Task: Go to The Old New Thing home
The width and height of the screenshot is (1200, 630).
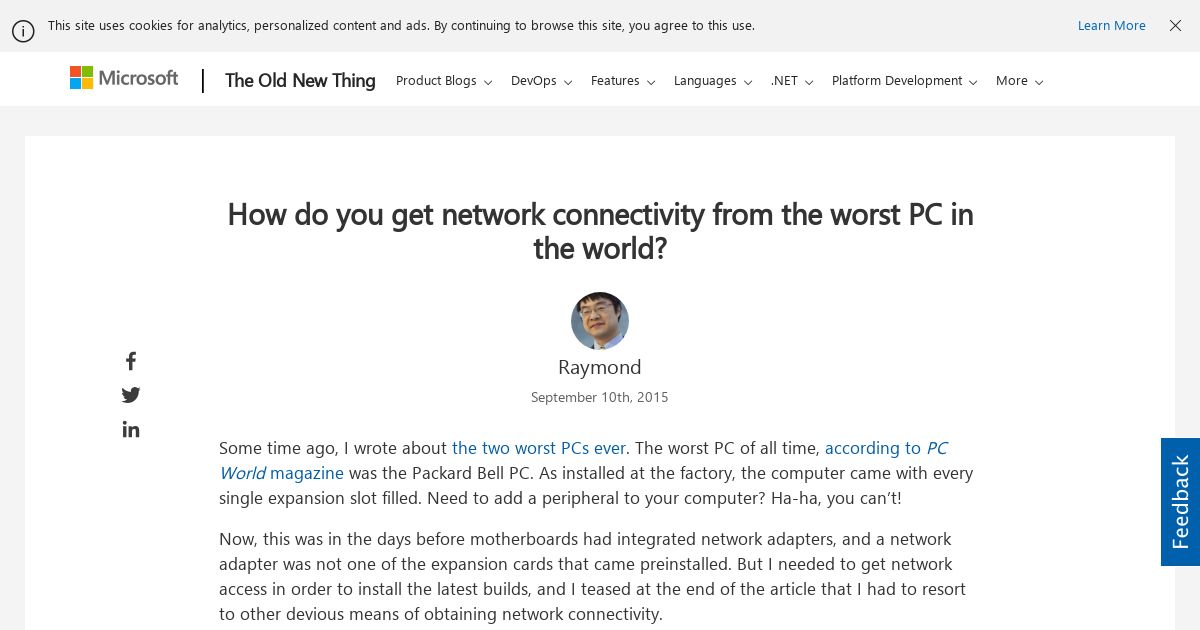Action: [300, 81]
